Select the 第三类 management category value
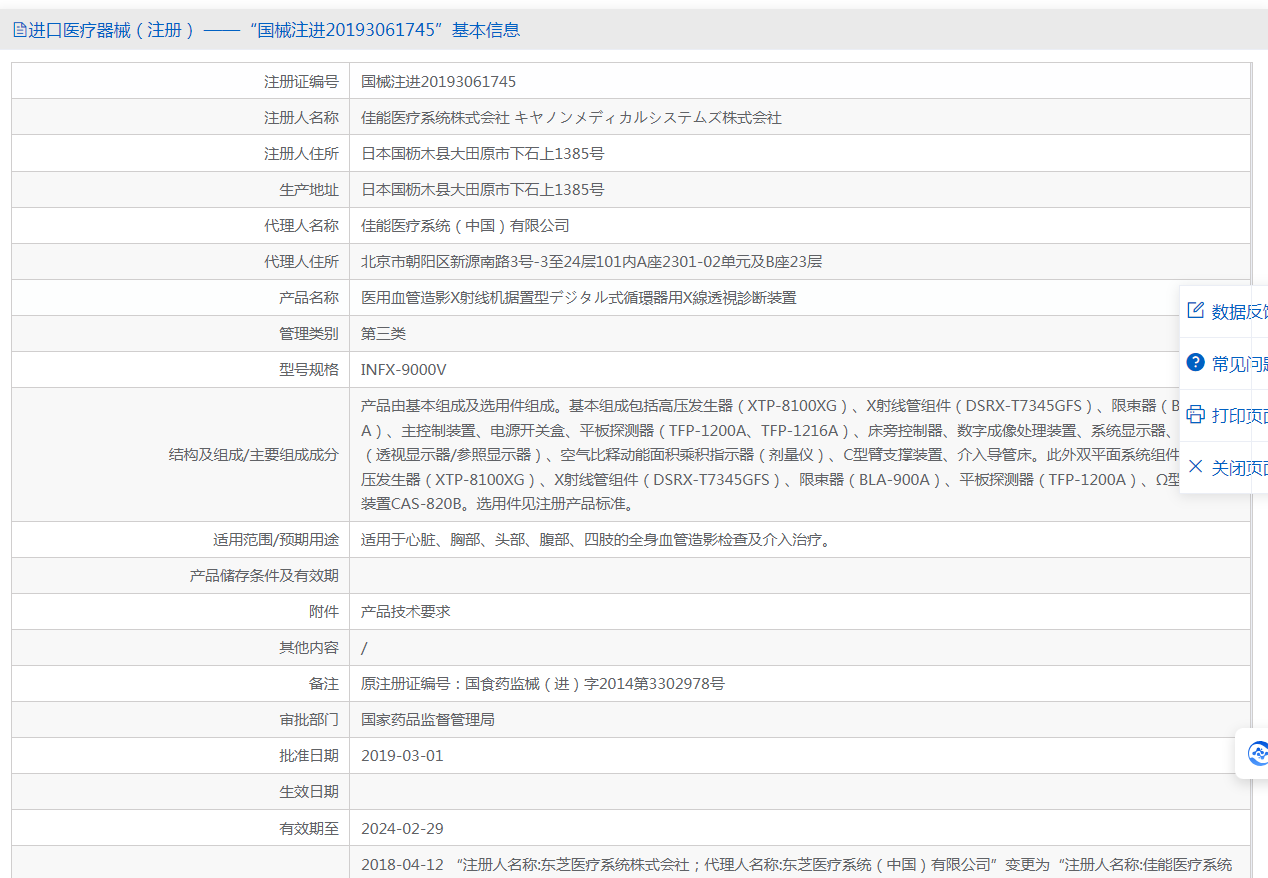 point(383,333)
